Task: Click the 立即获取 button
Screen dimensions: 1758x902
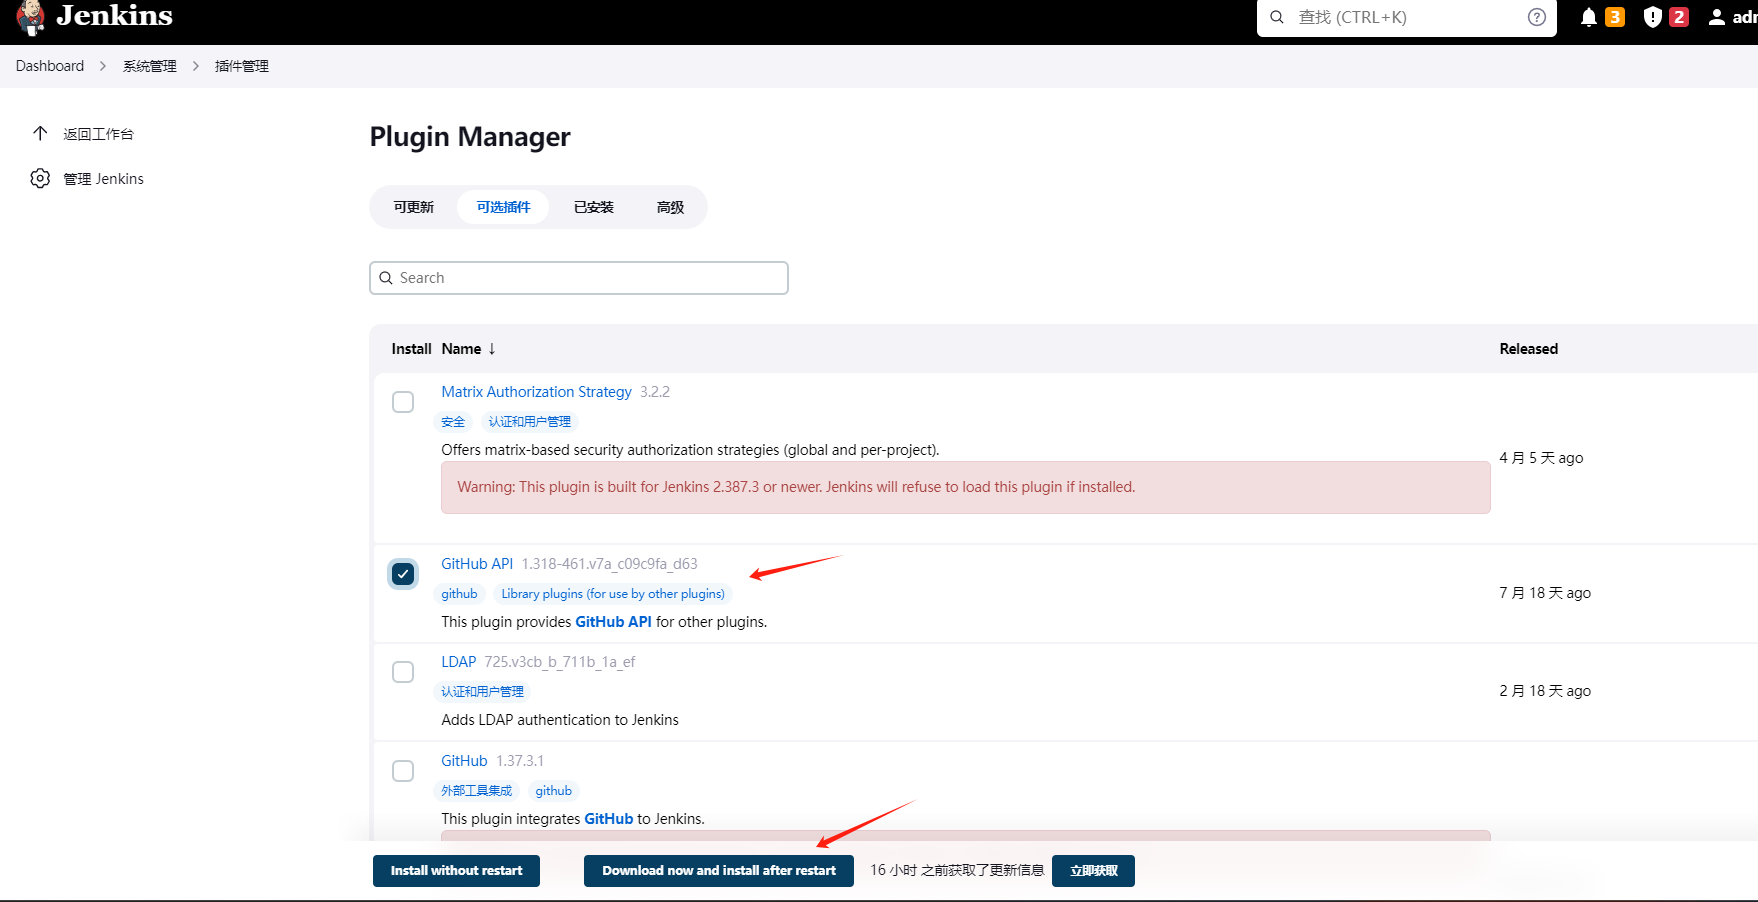Action: 1093,871
